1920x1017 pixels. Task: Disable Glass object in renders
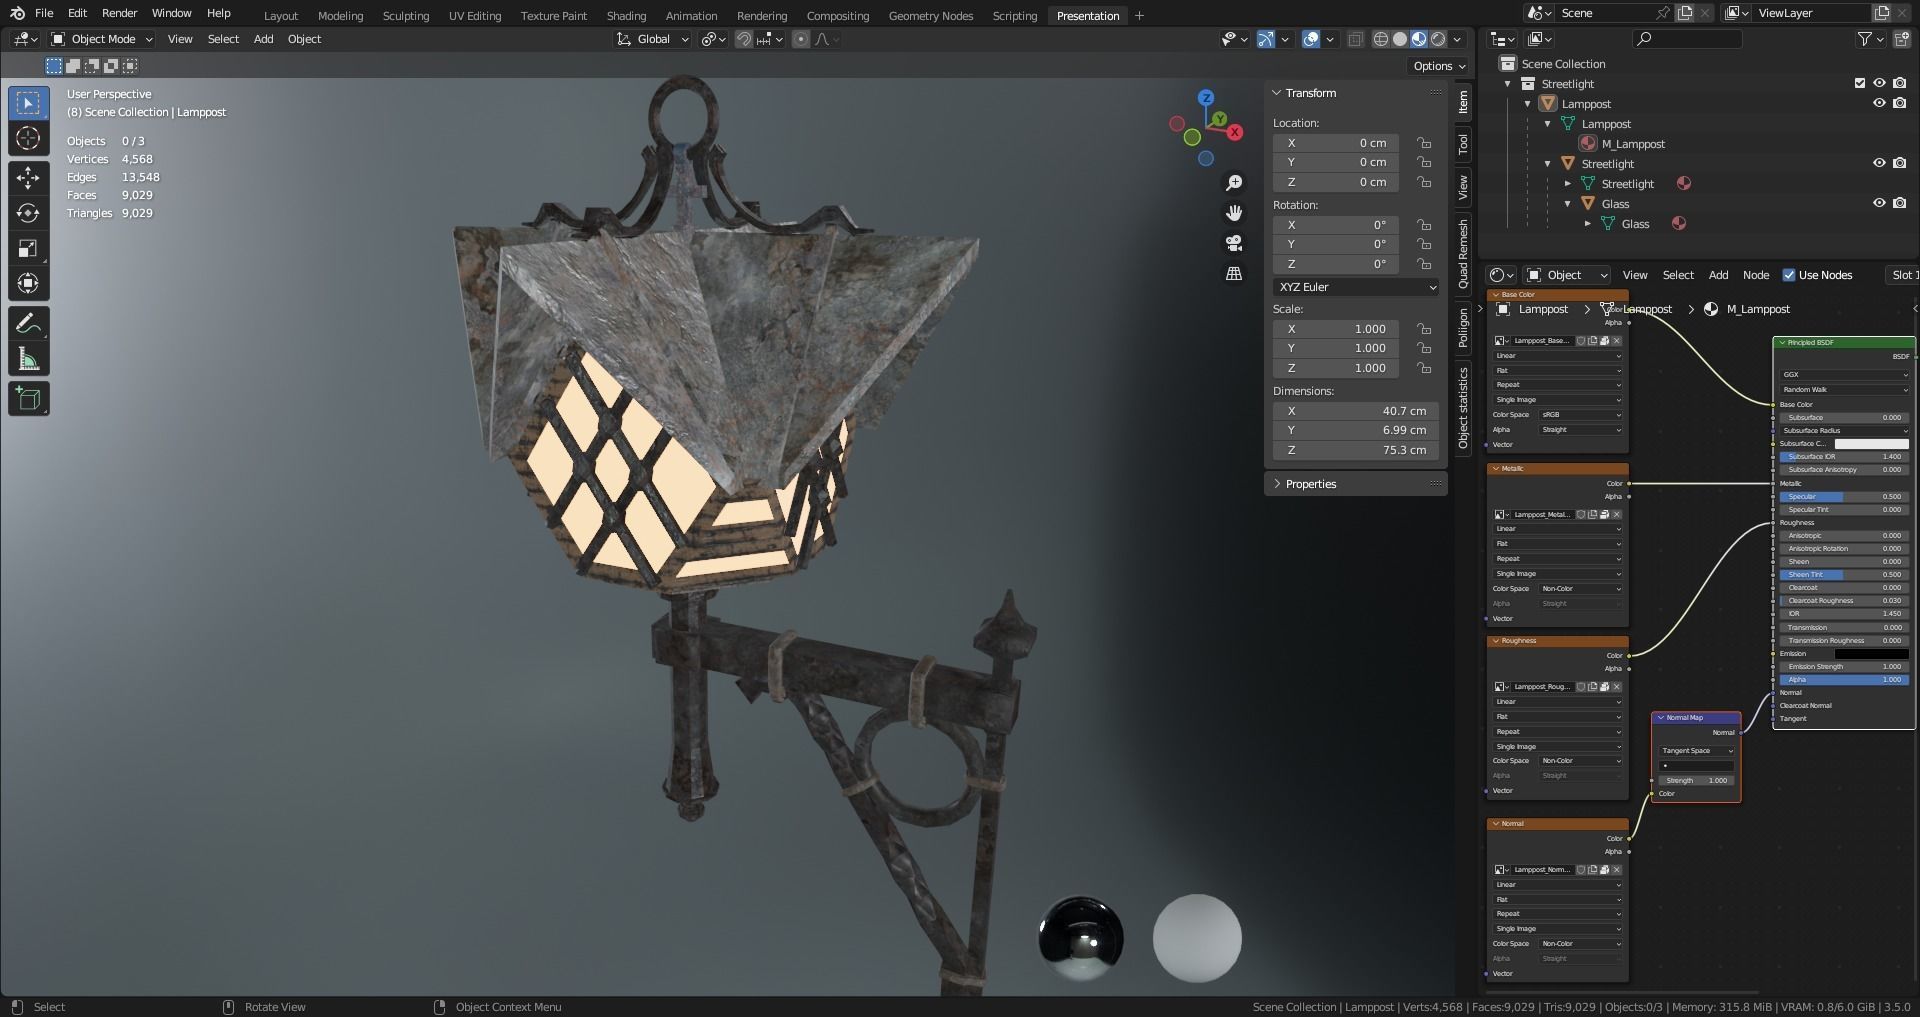(1899, 204)
